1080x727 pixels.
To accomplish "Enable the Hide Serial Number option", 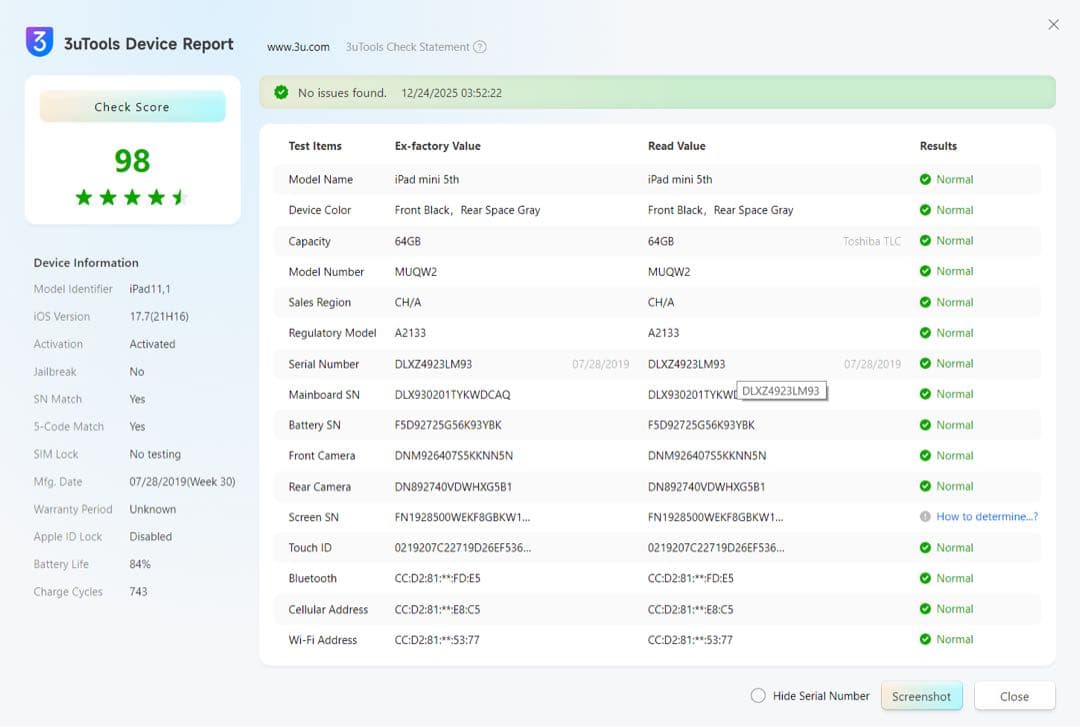I will click(x=758, y=696).
